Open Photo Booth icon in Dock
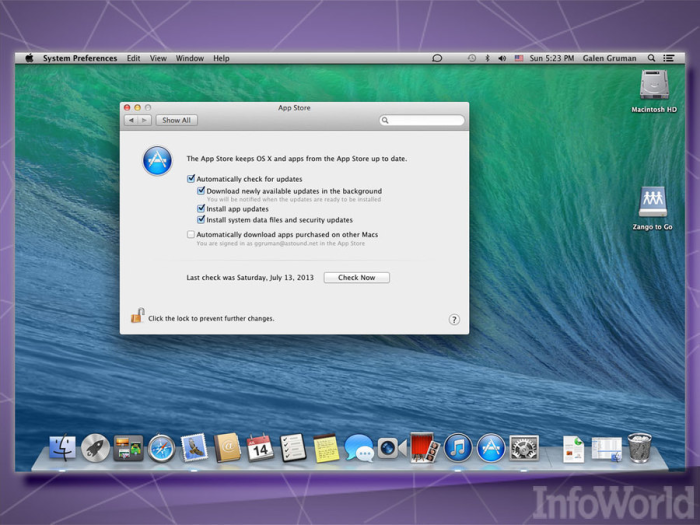 pos(425,448)
